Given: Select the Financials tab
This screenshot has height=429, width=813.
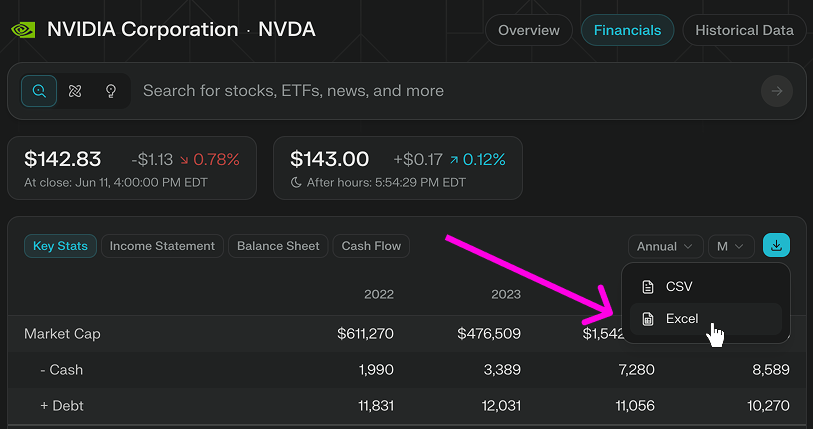Looking at the screenshot, I should click(627, 30).
